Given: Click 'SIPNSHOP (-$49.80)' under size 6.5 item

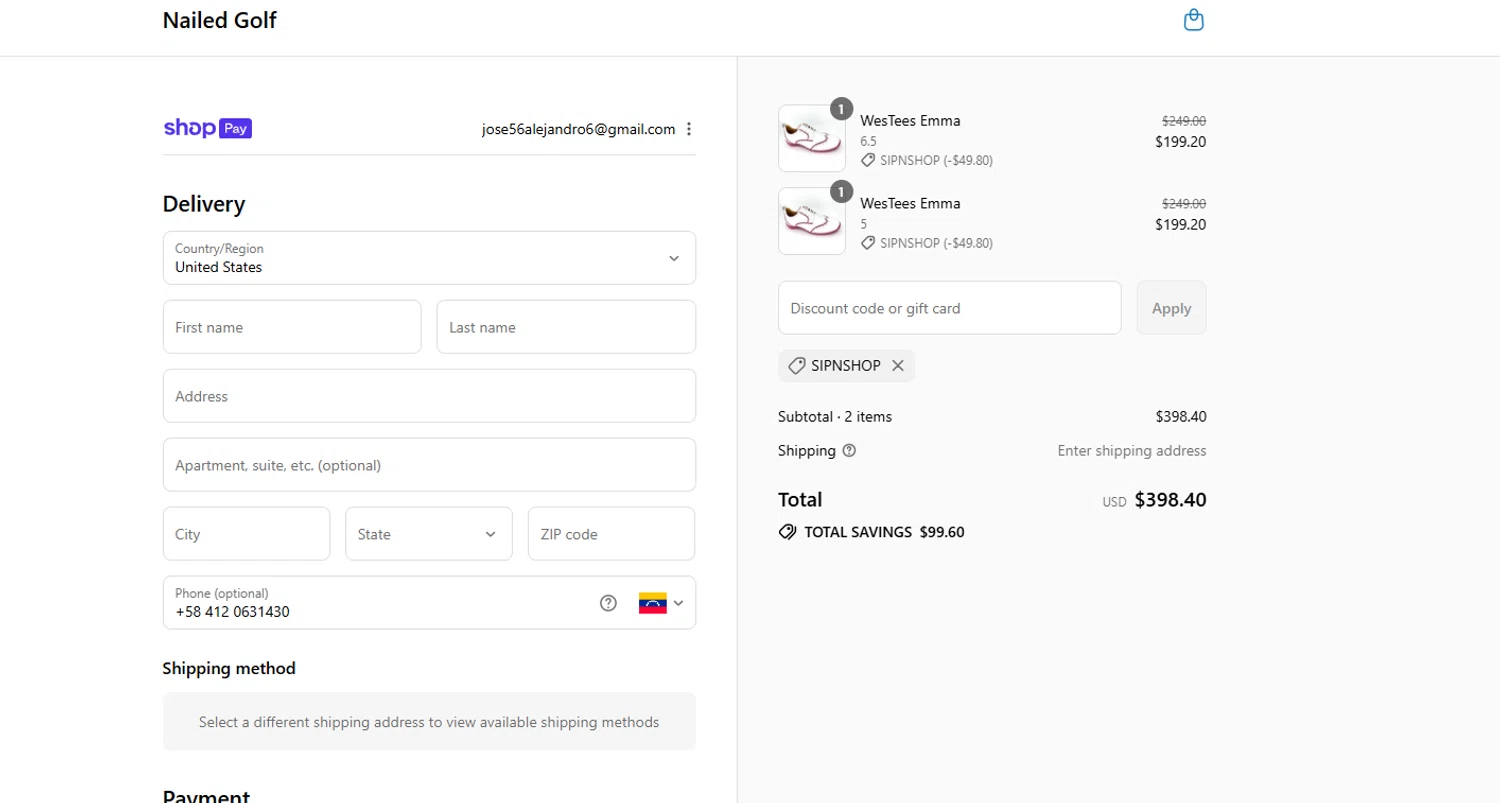Looking at the screenshot, I should click(936, 160).
